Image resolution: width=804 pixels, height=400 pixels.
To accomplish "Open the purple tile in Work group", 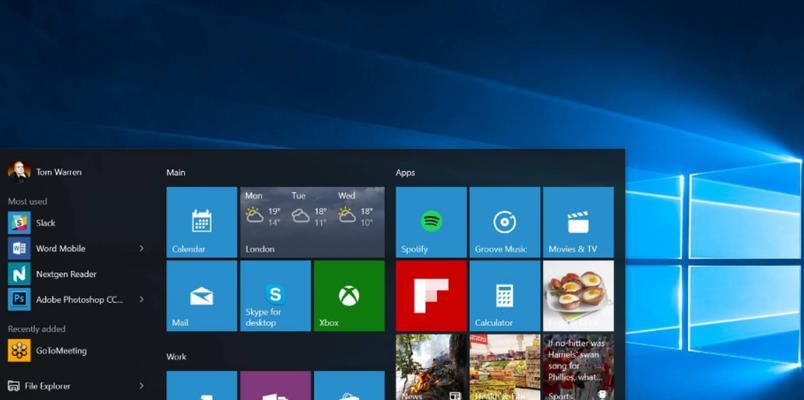I will [x=275, y=385].
